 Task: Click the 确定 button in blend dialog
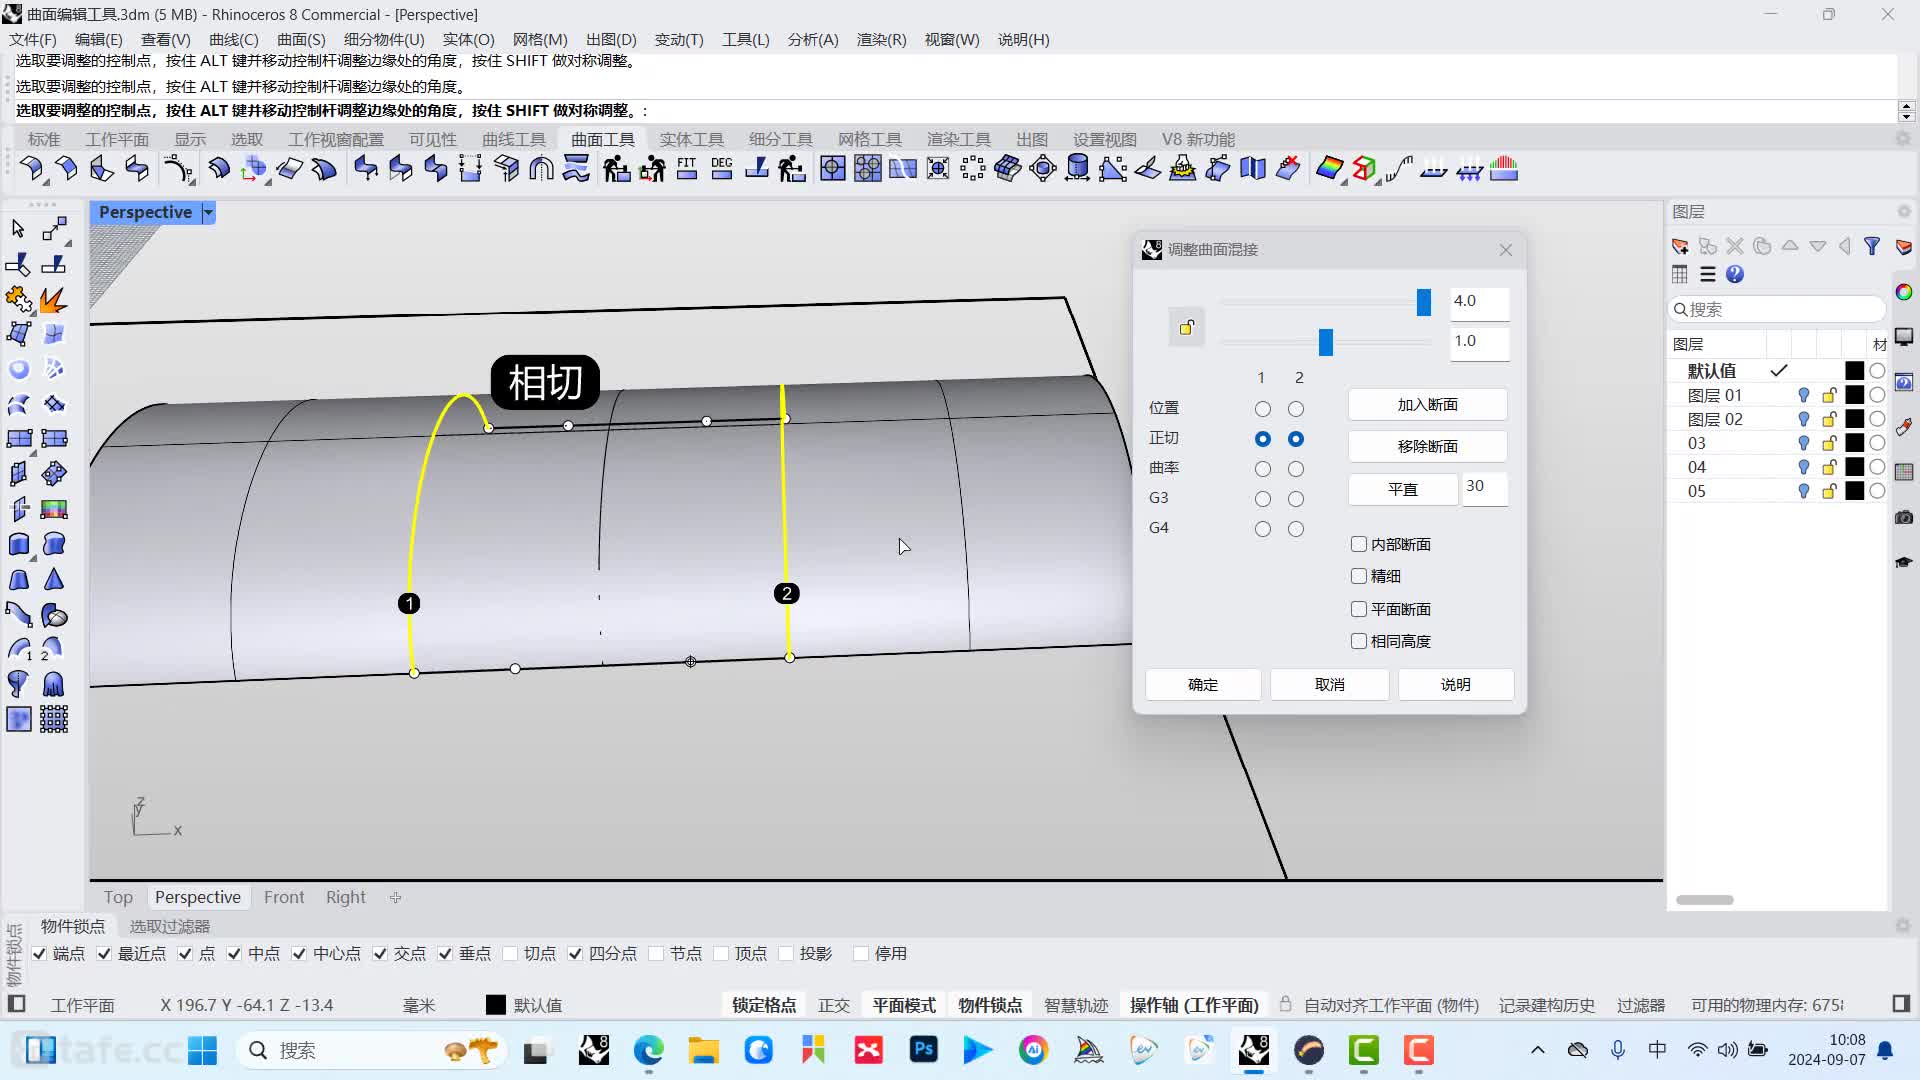click(1203, 684)
